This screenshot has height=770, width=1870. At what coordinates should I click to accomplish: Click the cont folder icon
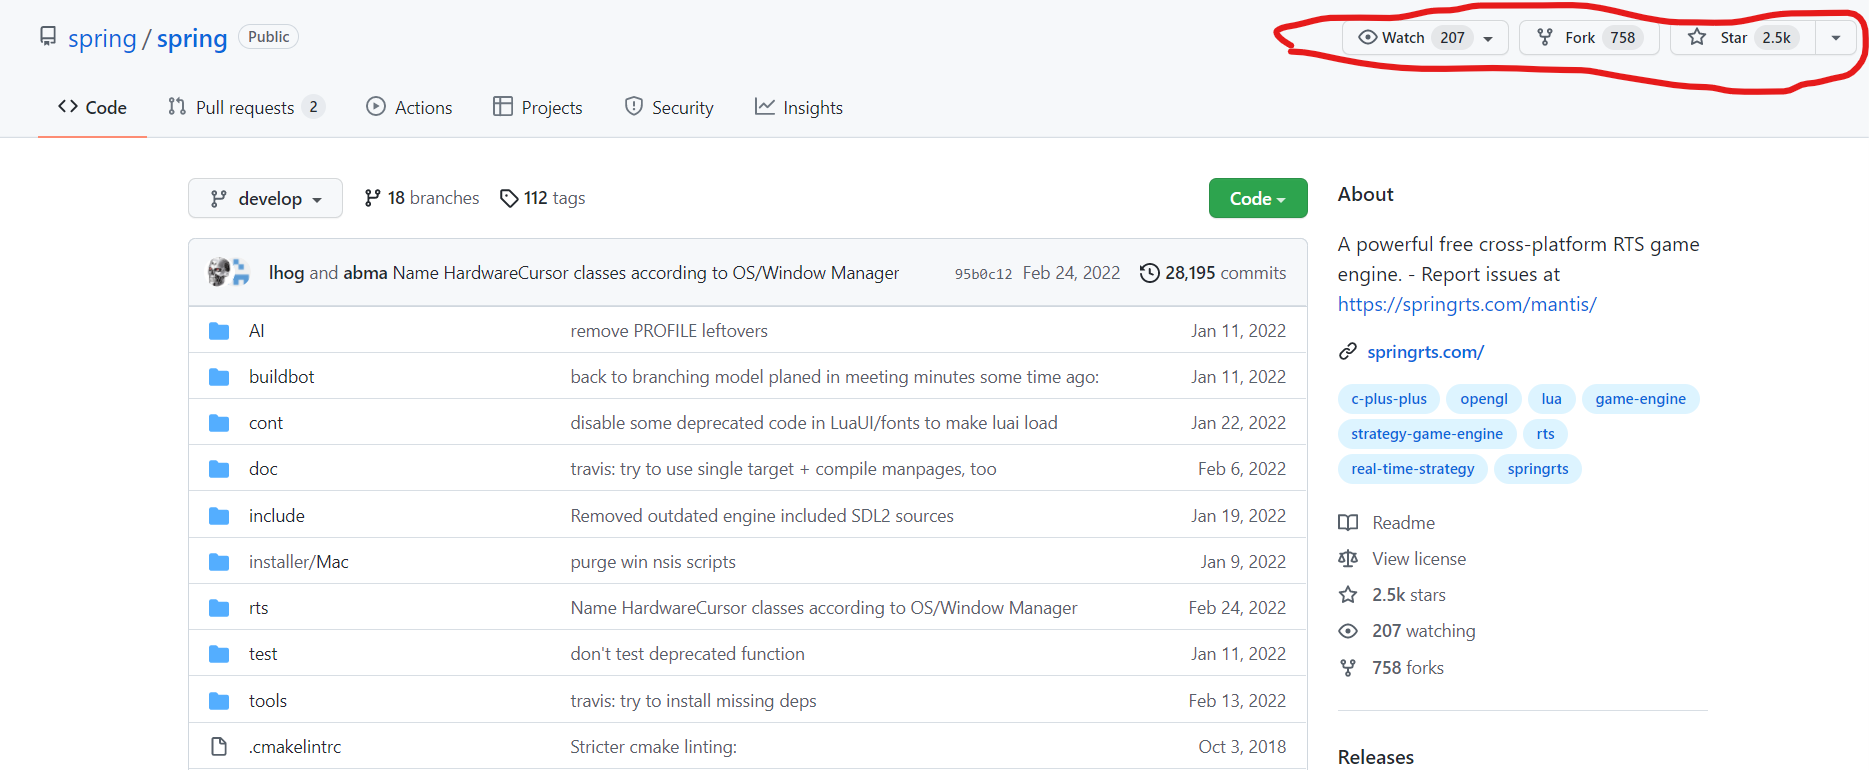coord(219,423)
